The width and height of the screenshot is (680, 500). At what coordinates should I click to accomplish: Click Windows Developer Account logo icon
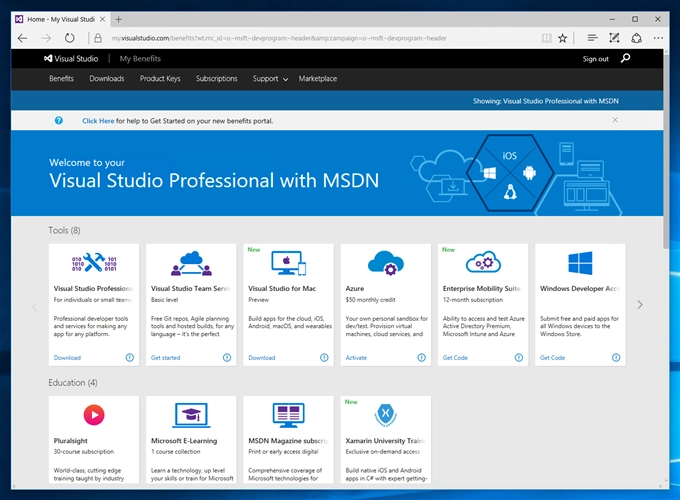(x=580, y=263)
